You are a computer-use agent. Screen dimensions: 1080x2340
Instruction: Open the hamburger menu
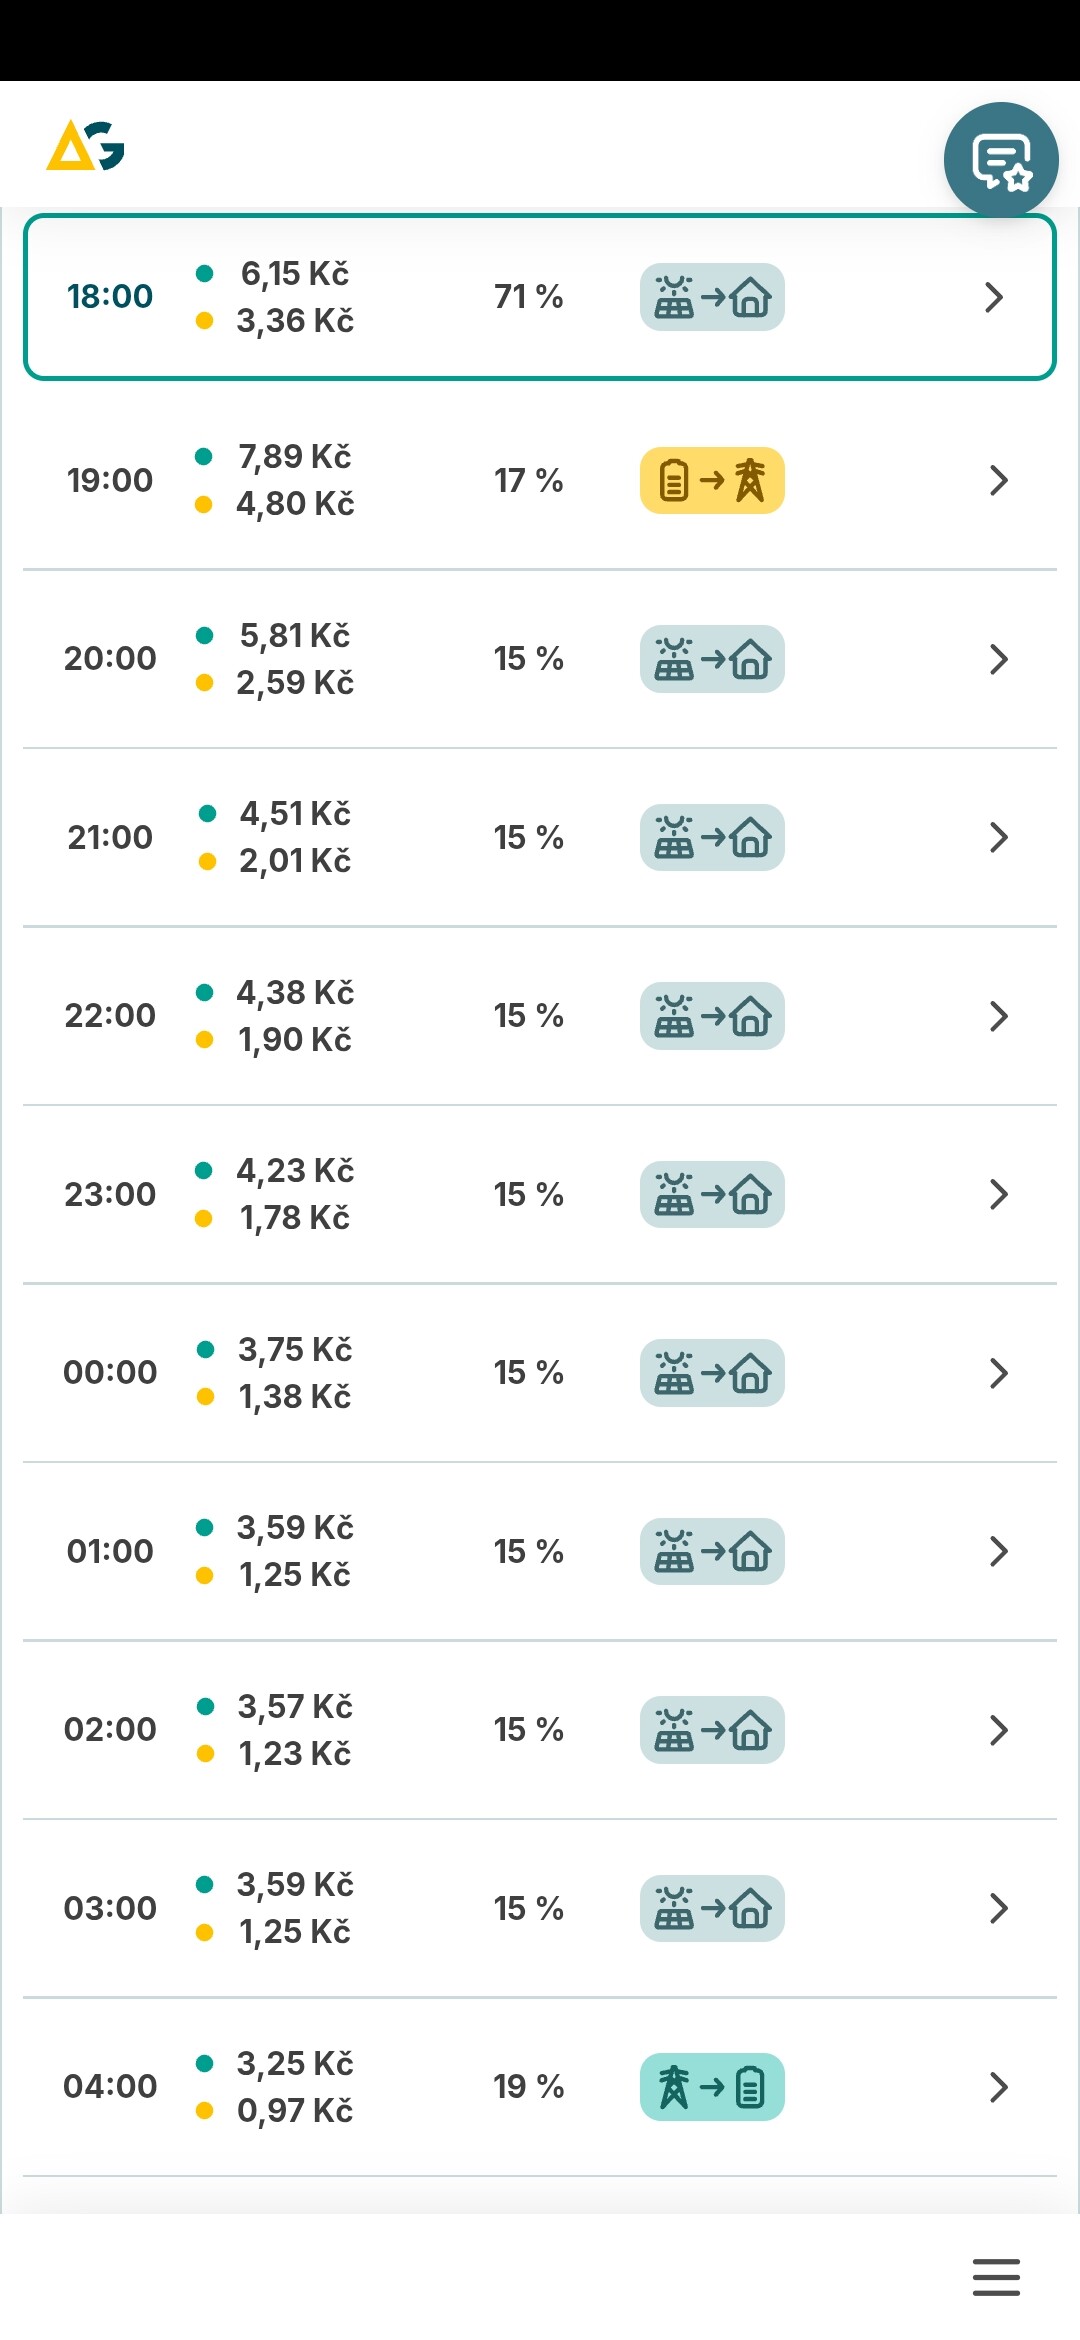(996, 2277)
